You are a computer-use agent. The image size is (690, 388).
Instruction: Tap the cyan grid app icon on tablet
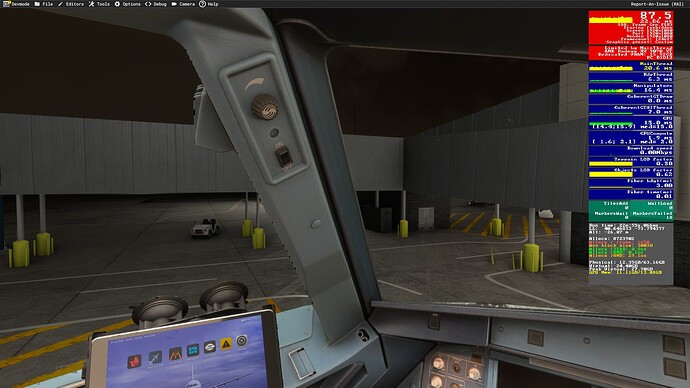193,350
